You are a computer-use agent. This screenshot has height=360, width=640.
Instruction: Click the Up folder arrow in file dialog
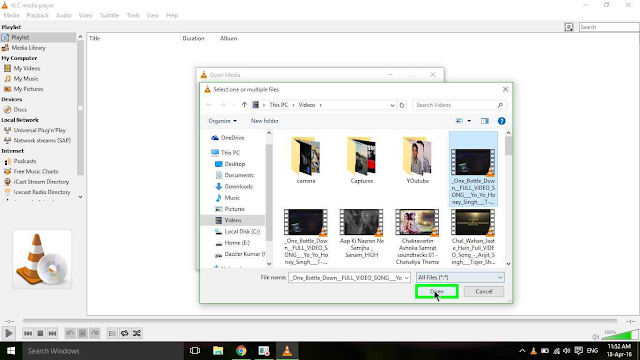point(244,105)
